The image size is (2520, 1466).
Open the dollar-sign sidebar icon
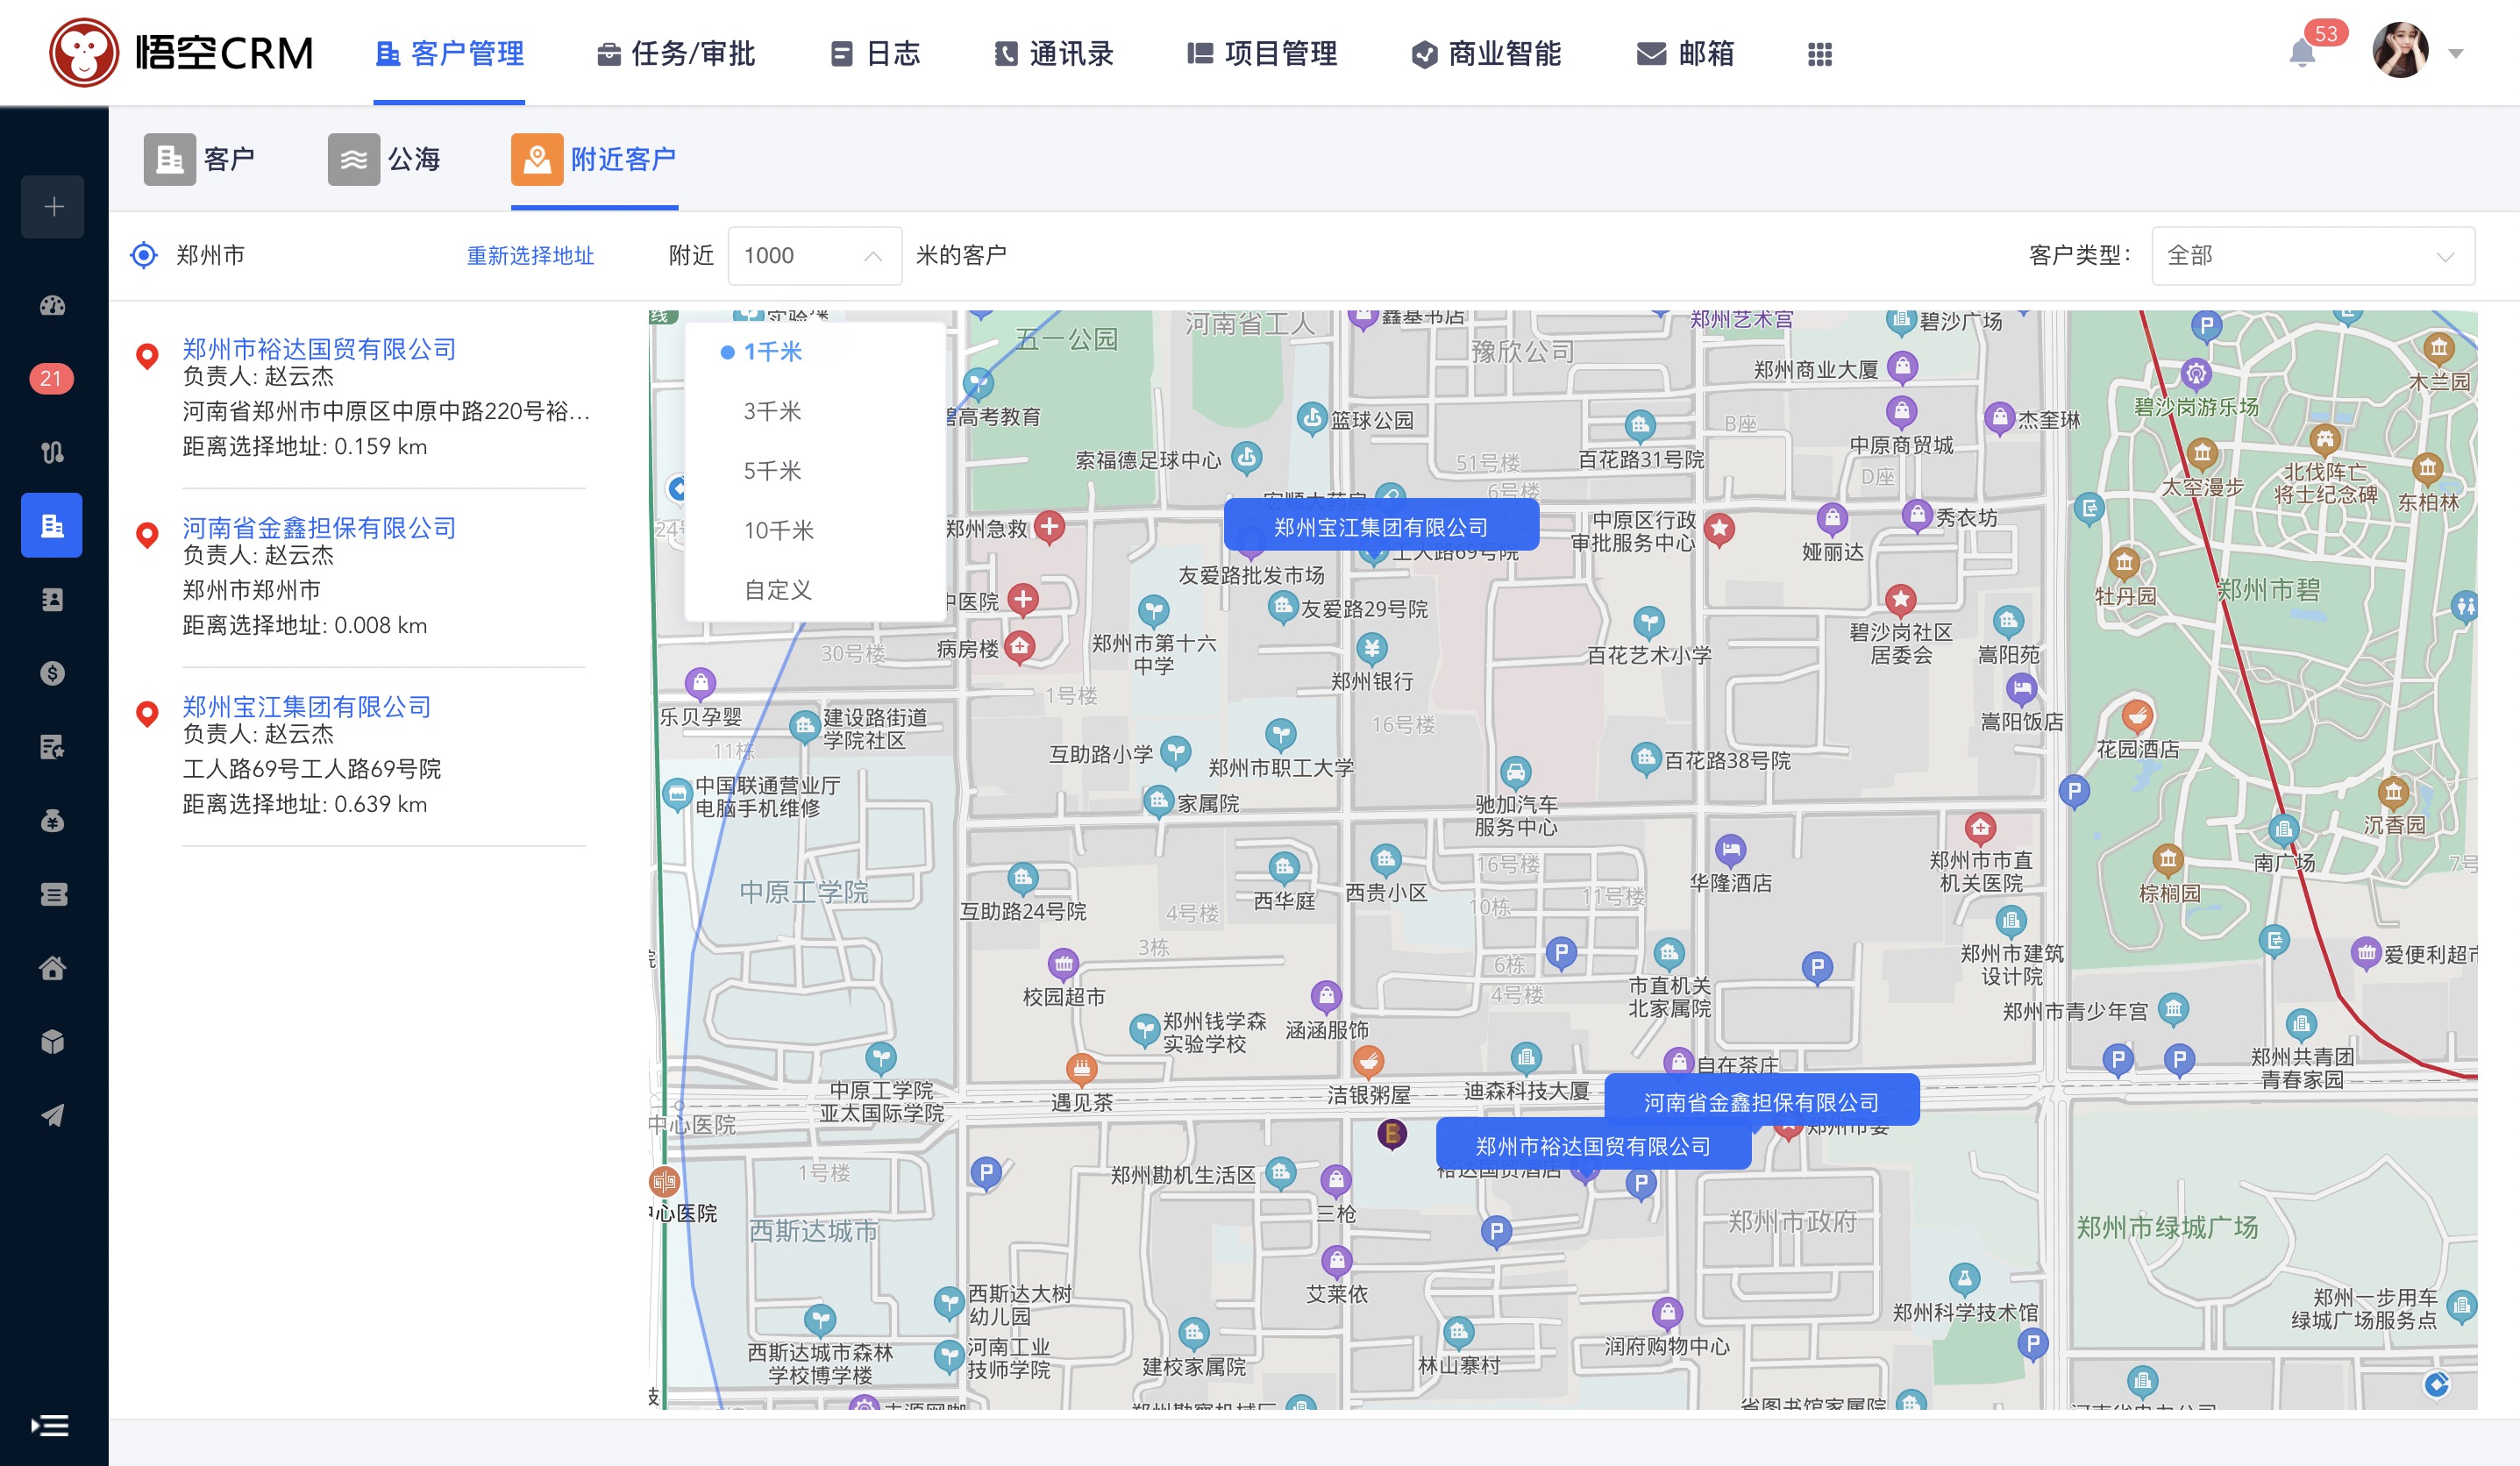53,673
